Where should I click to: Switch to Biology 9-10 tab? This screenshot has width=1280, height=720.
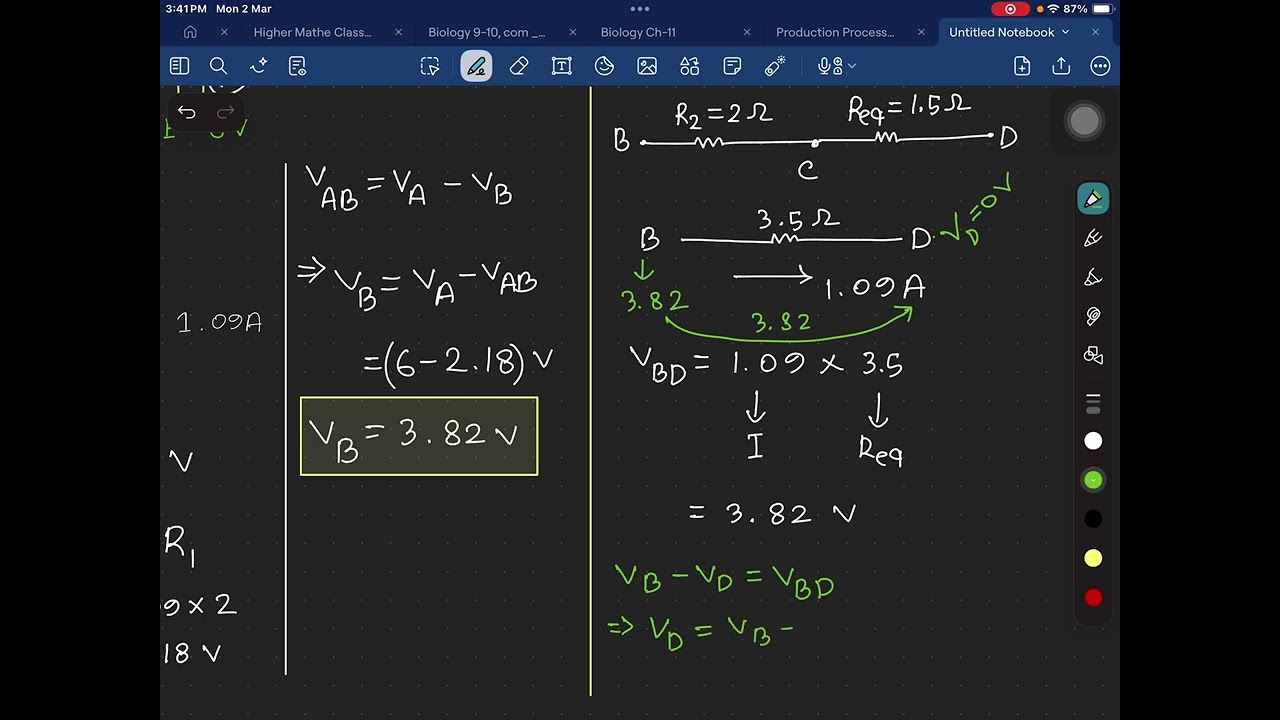click(x=487, y=32)
